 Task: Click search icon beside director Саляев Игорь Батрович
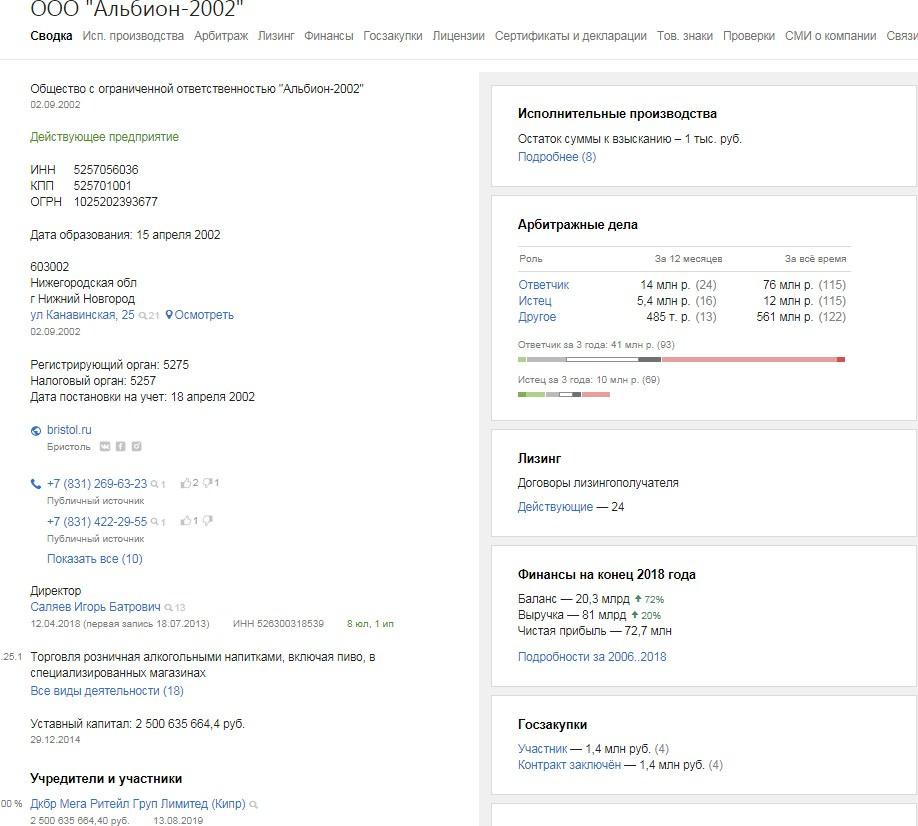[169, 608]
